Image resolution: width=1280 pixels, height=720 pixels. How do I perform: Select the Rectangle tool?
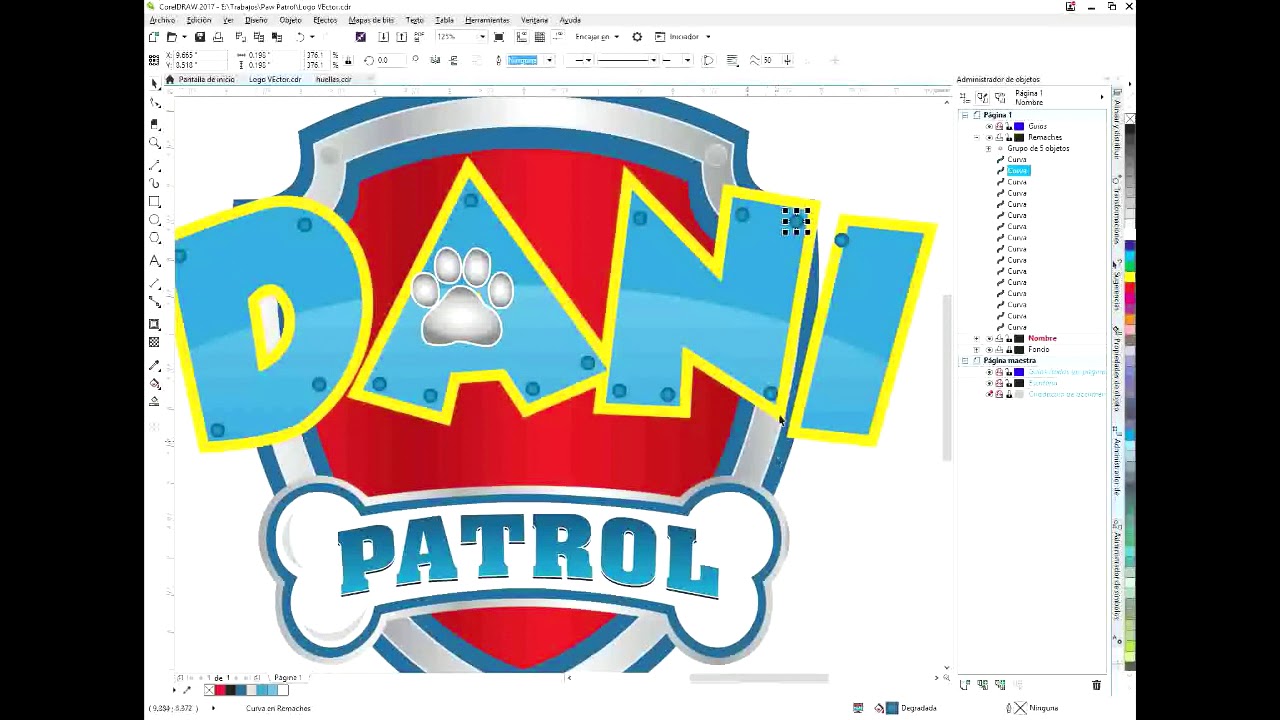pos(155,200)
